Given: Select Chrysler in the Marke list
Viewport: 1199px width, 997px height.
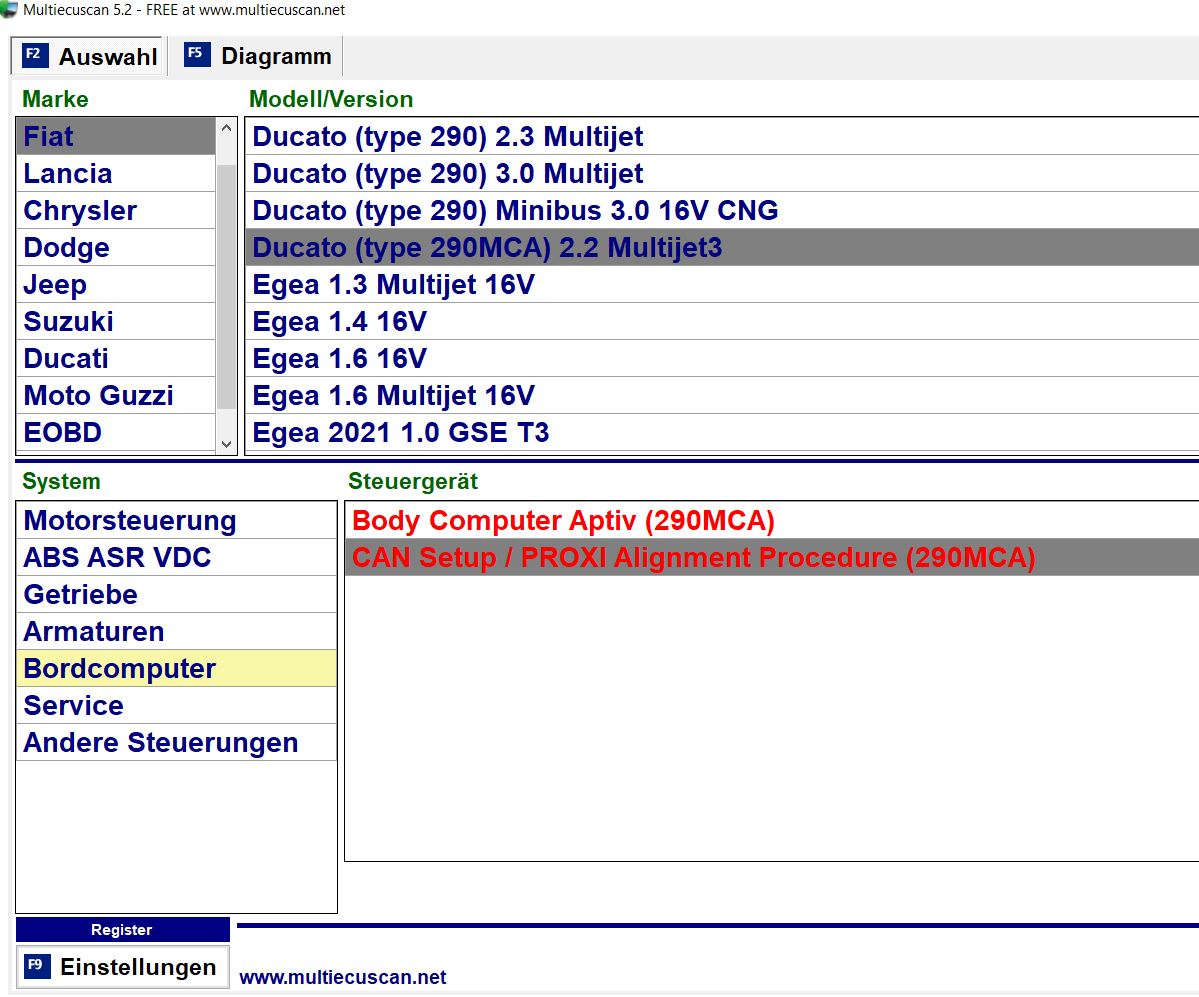Looking at the screenshot, I should click(x=116, y=210).
